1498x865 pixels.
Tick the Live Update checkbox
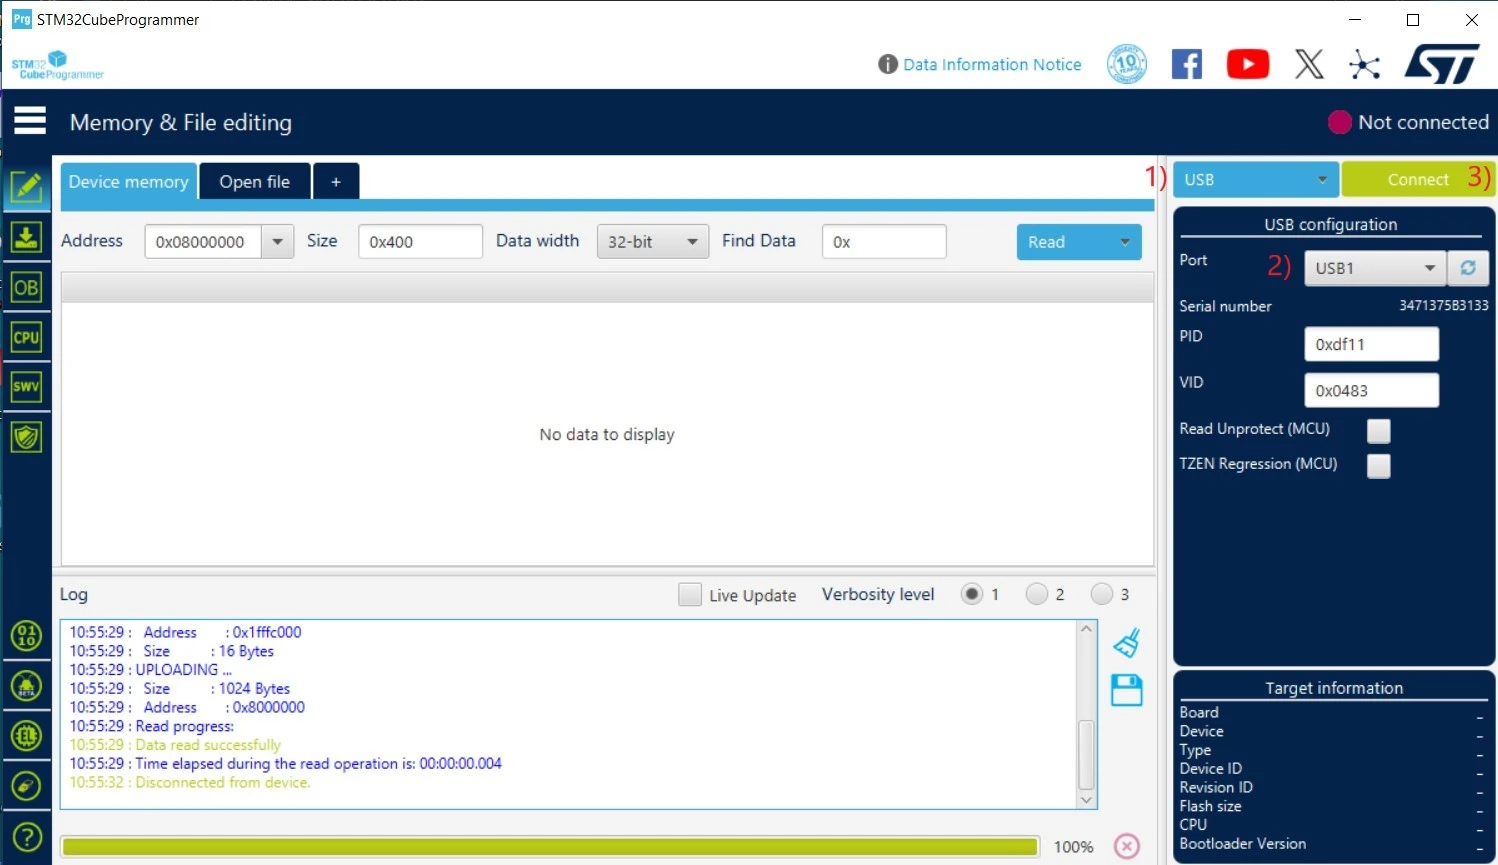tap(690, 595)
